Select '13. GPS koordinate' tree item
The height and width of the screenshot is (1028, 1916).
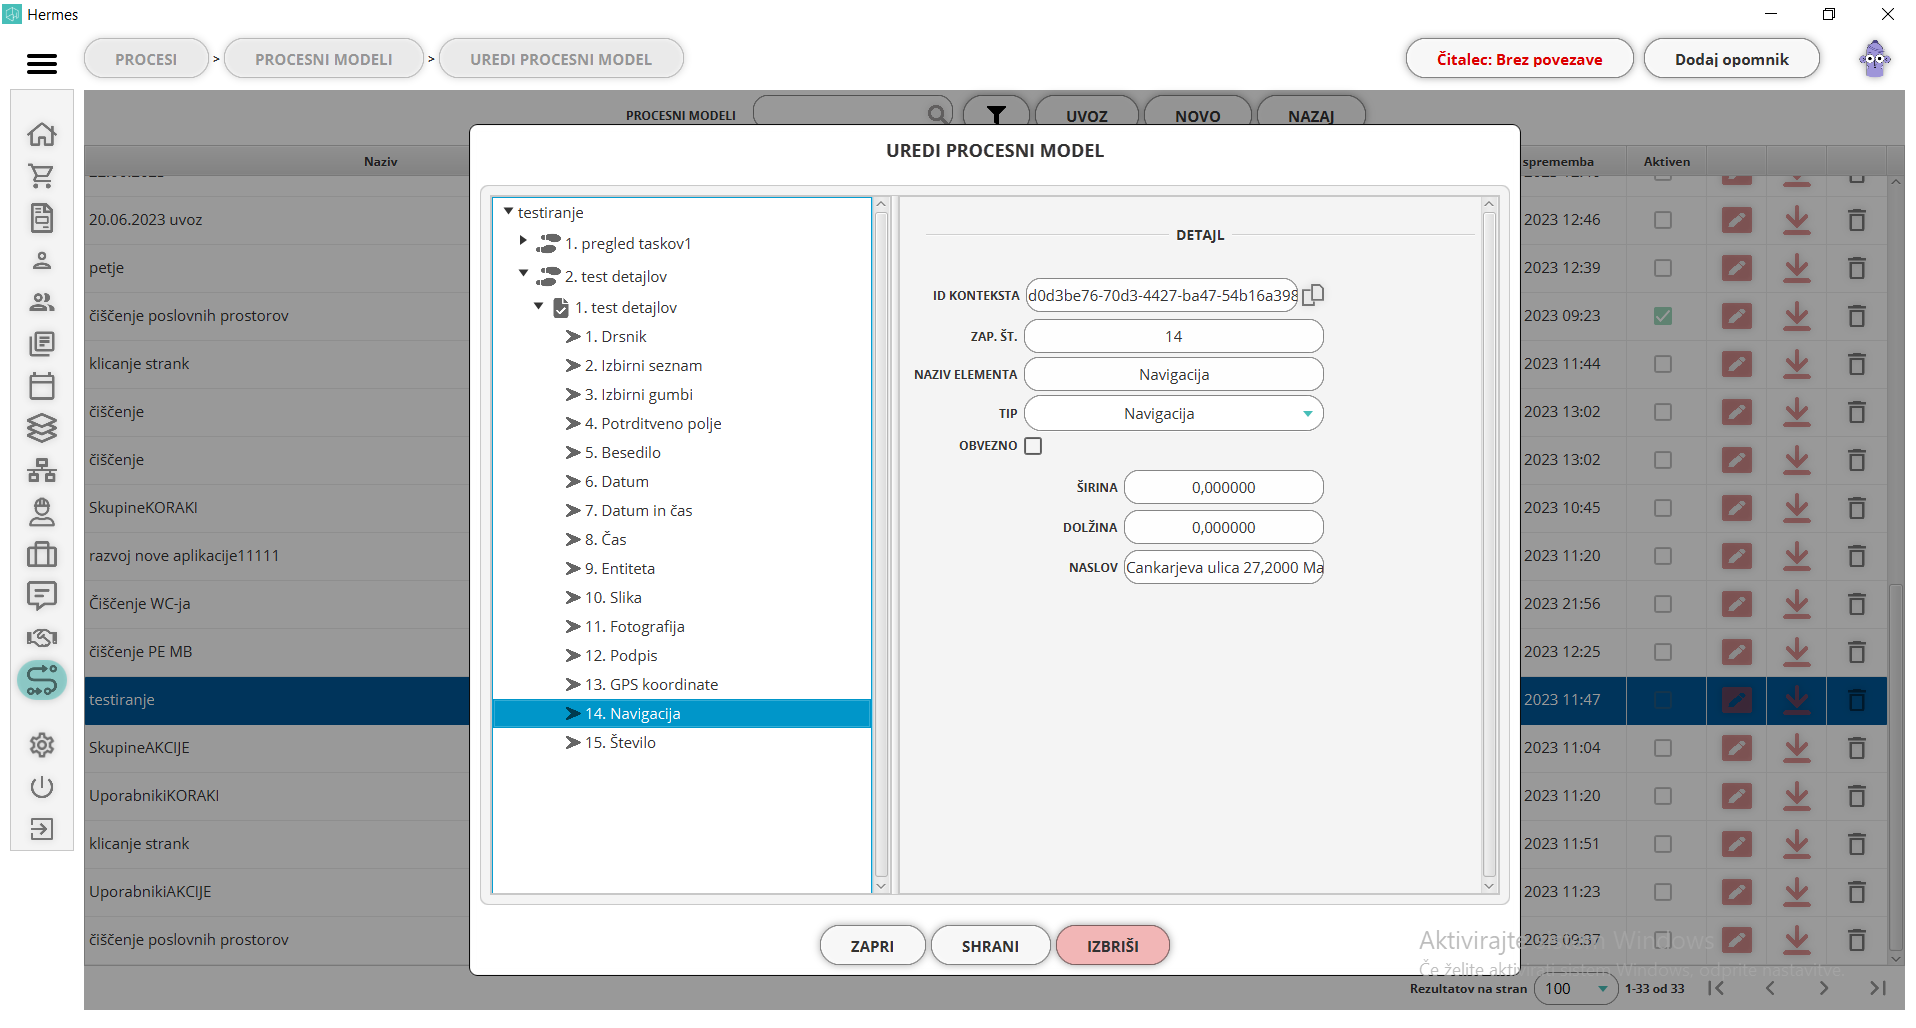(651, 685)
